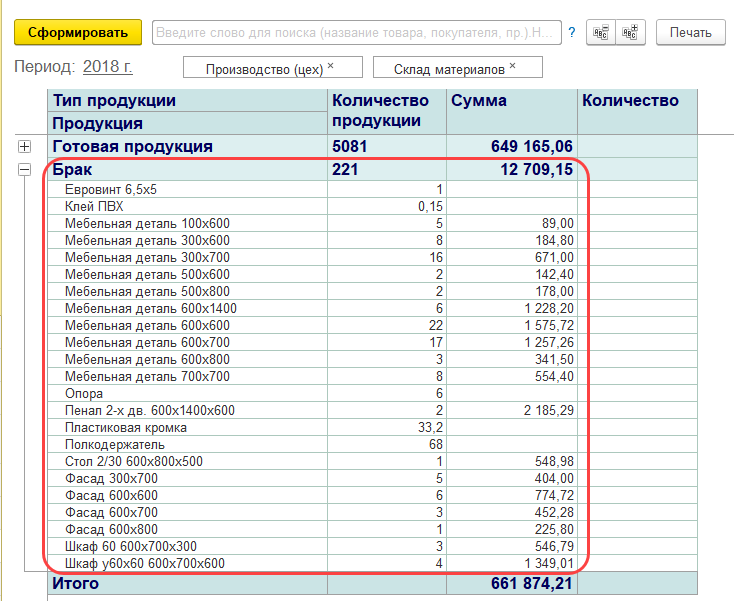This screenshot has width=734, height=601.
Task: Open the question mark search help
Action: pos(572,32)
